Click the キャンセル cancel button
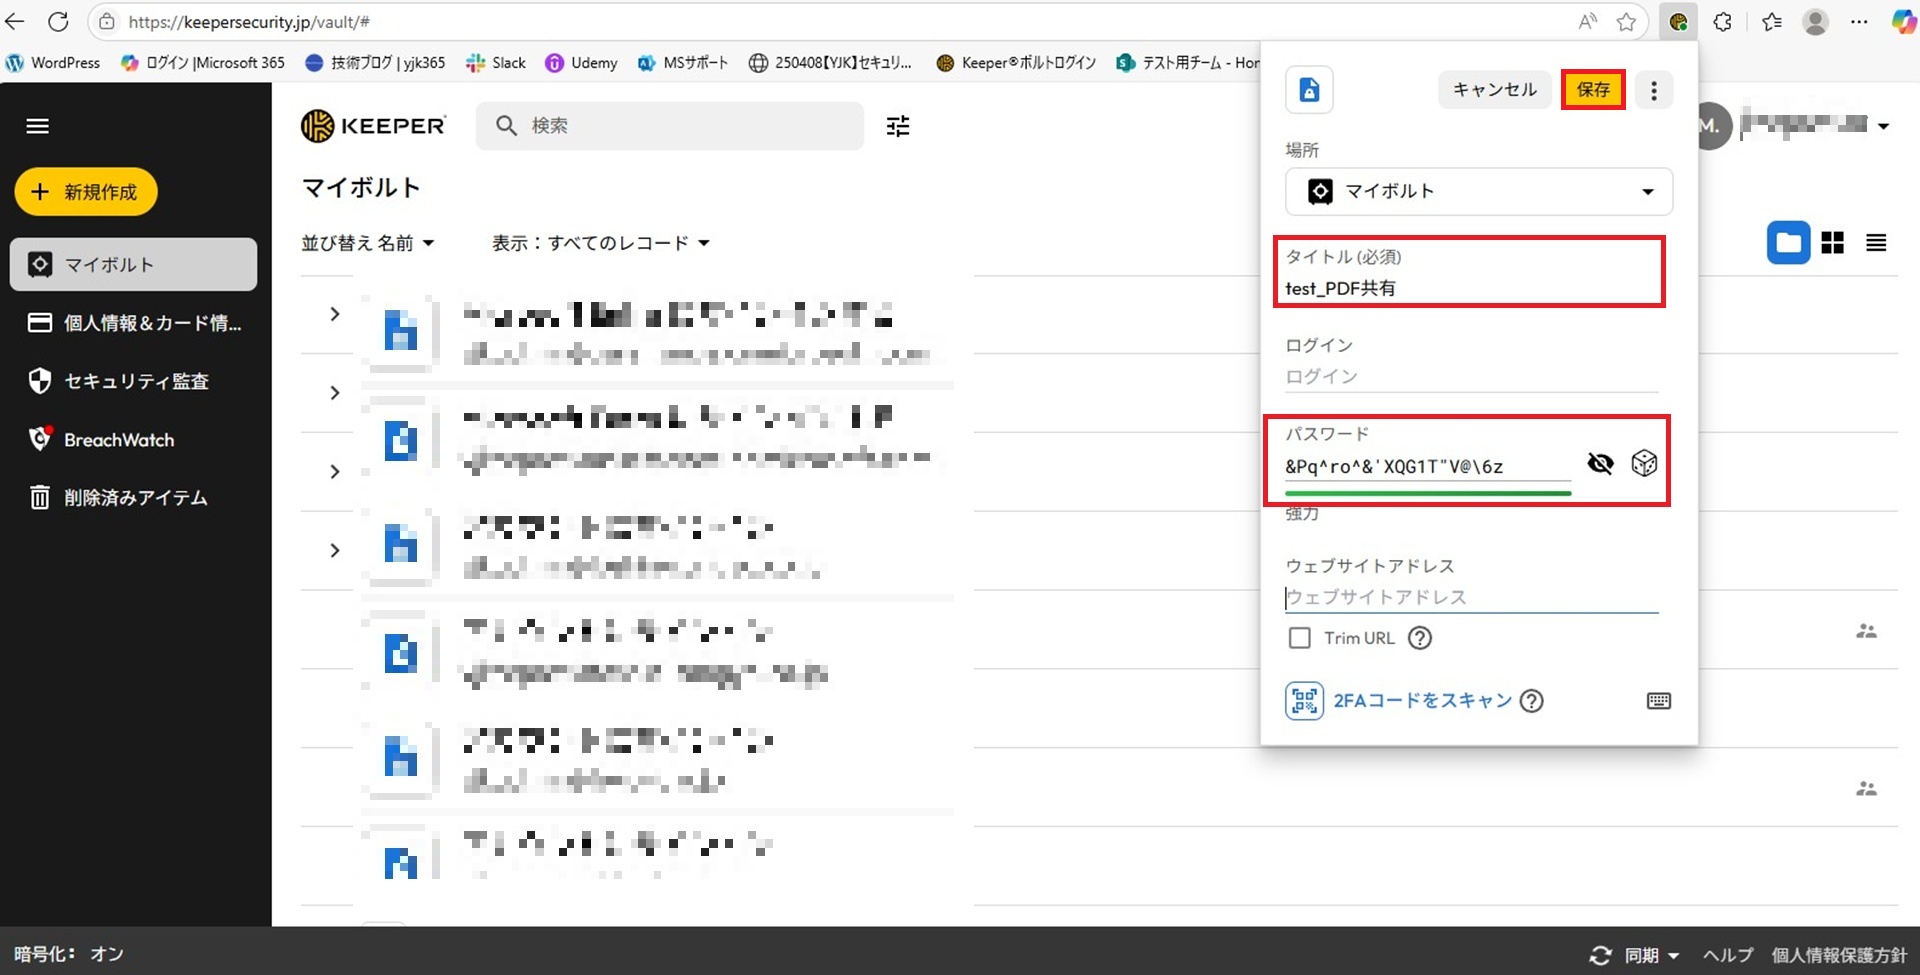Screen dimensions: 1920x975 coord(1494,90)
